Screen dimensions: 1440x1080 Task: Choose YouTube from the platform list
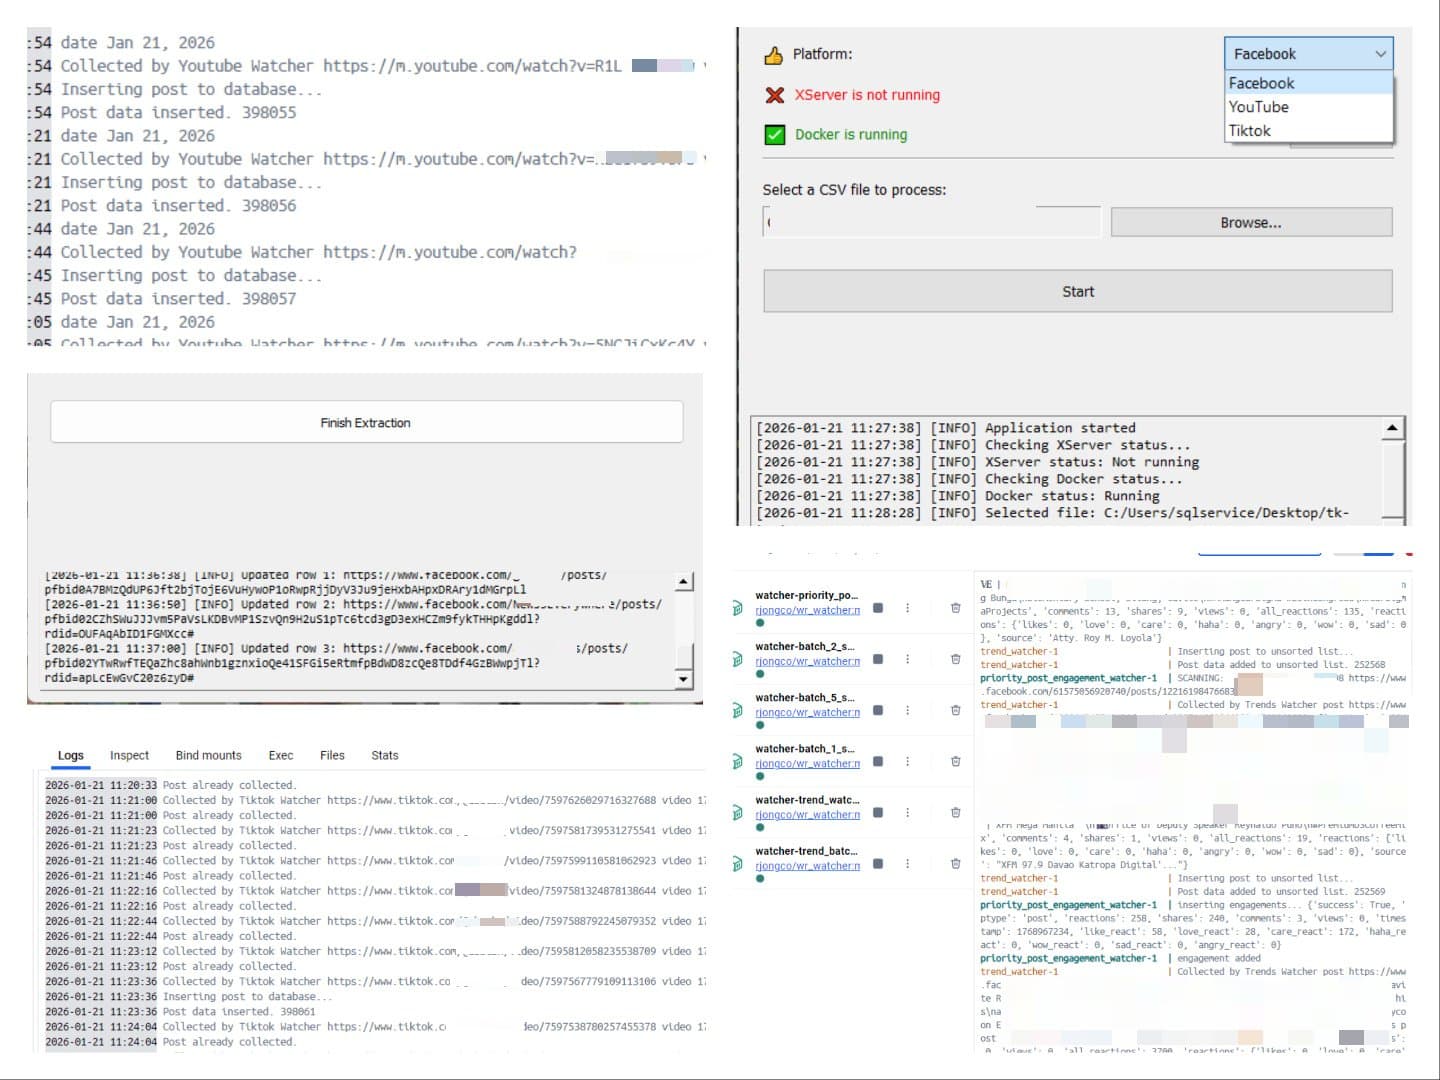pos(1259,107)
